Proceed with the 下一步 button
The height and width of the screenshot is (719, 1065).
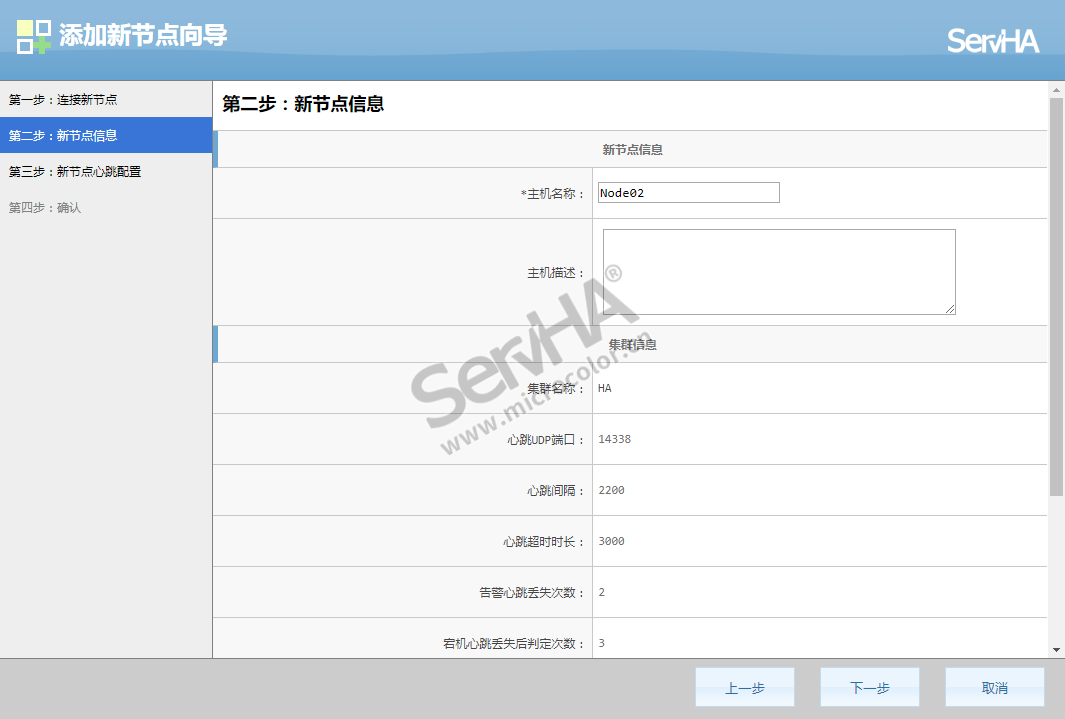pyautogui.click(x=869, y=688)
